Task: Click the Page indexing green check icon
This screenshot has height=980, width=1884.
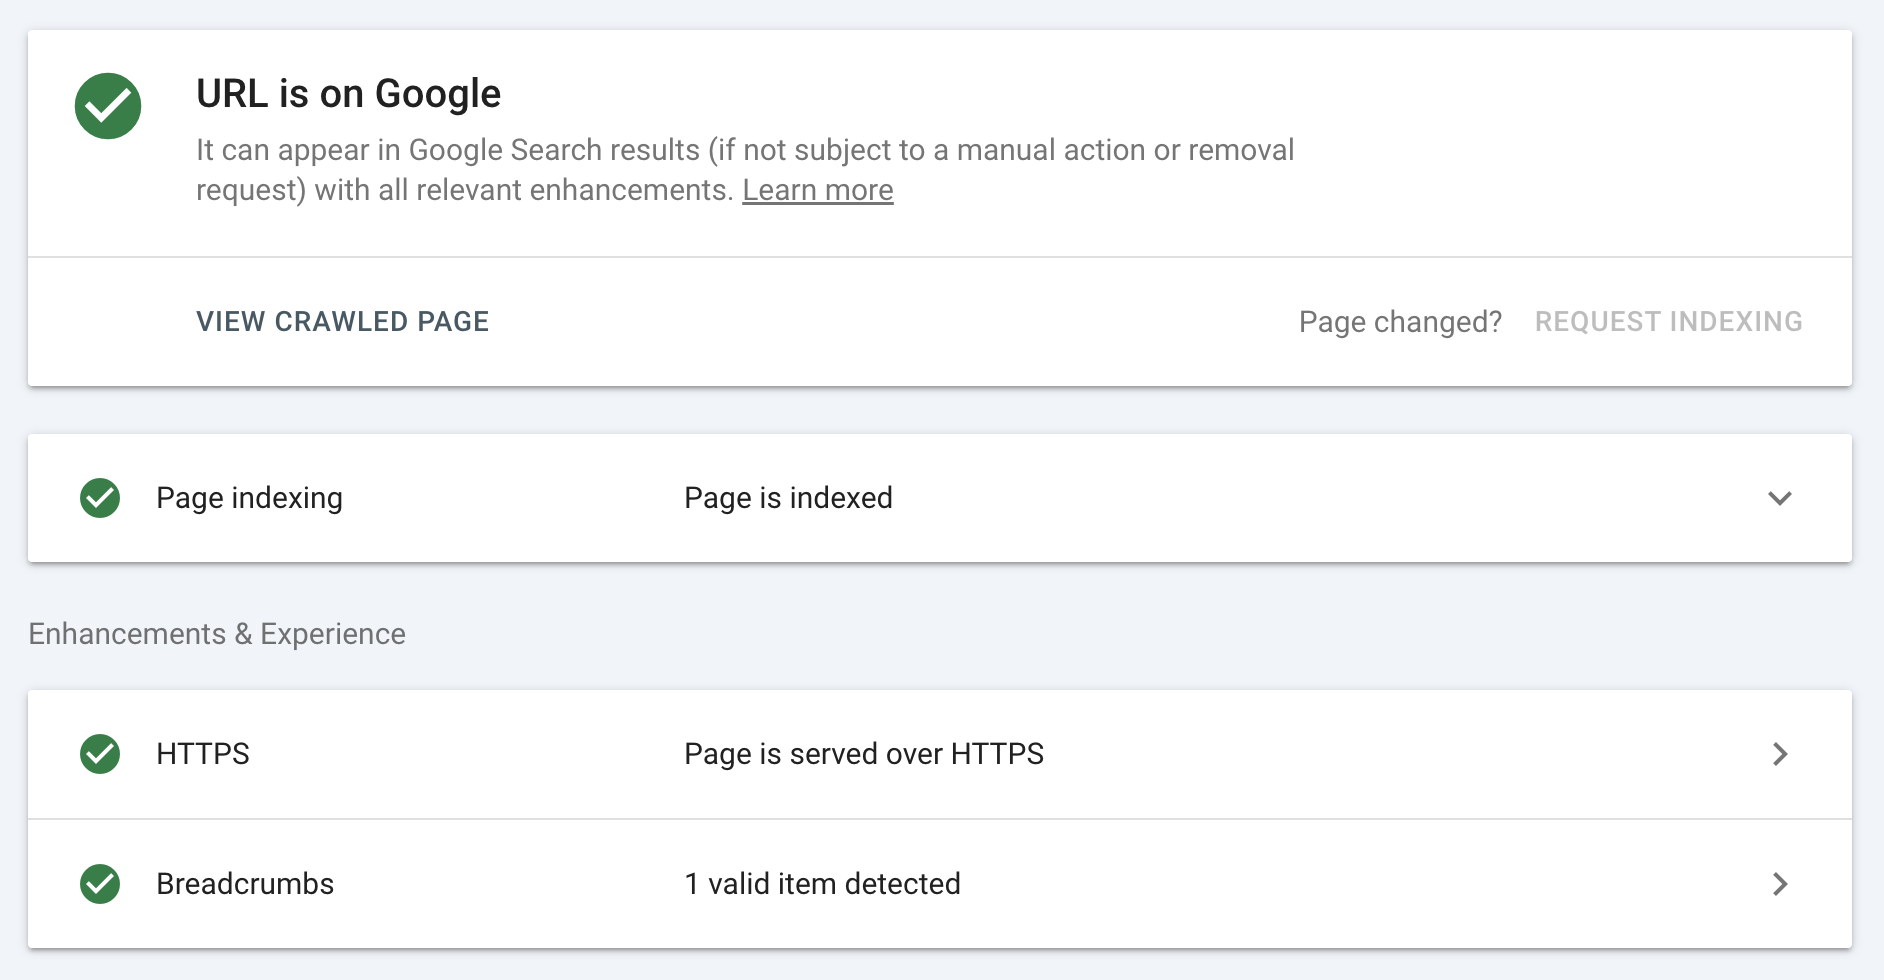Action: 100,498
